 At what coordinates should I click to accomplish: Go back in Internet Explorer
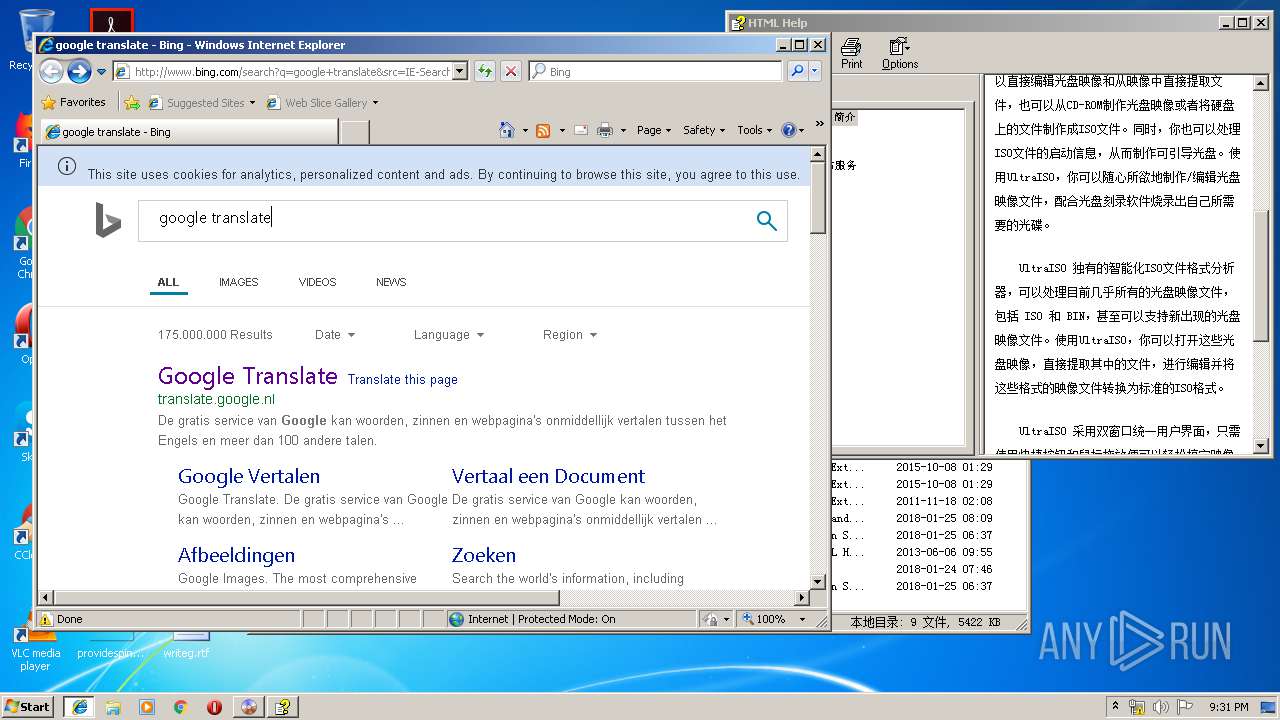(51, 71)
